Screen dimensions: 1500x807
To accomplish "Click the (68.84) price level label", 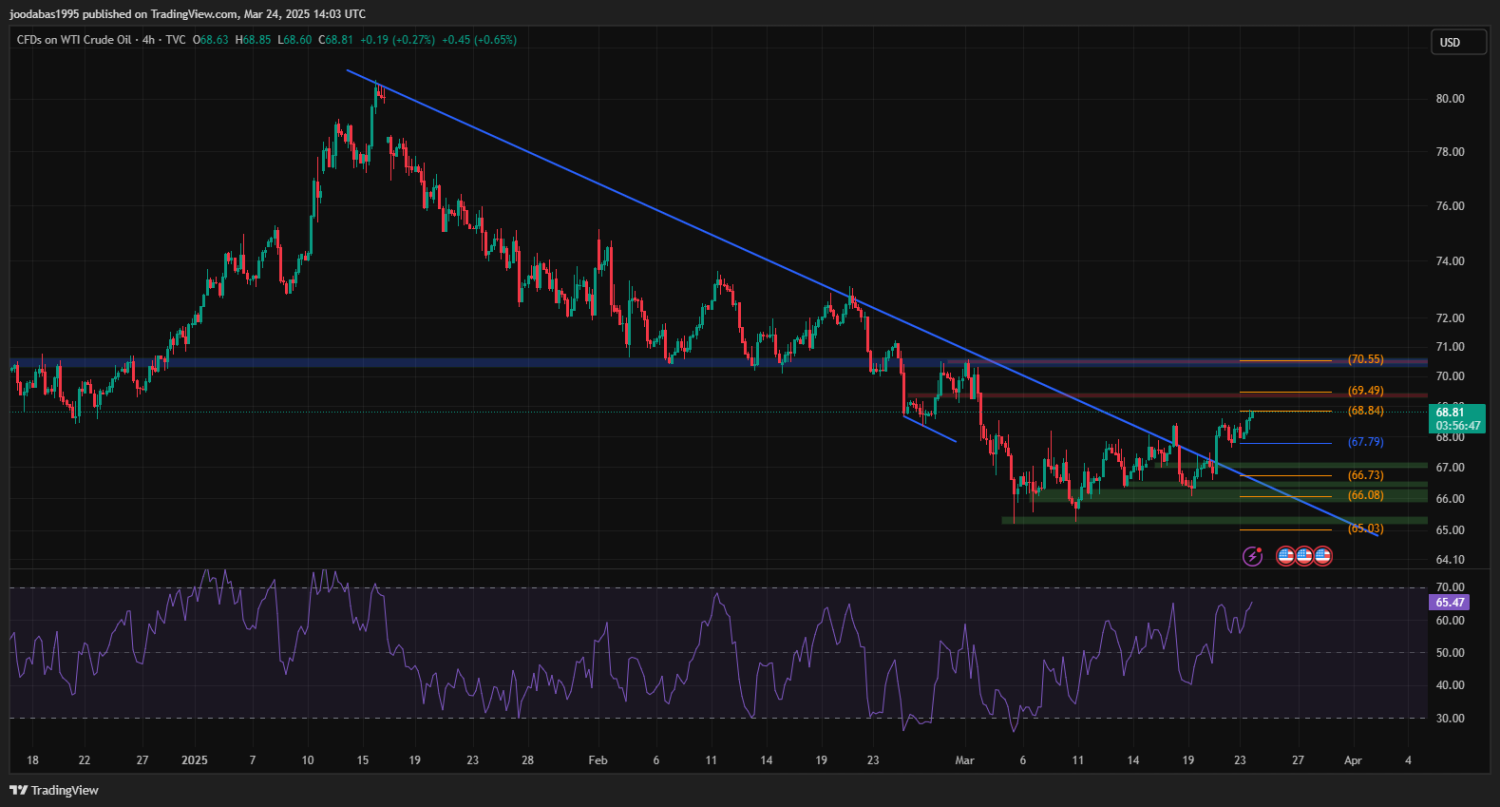I will pyautogui.click(x=1365, y=411).
